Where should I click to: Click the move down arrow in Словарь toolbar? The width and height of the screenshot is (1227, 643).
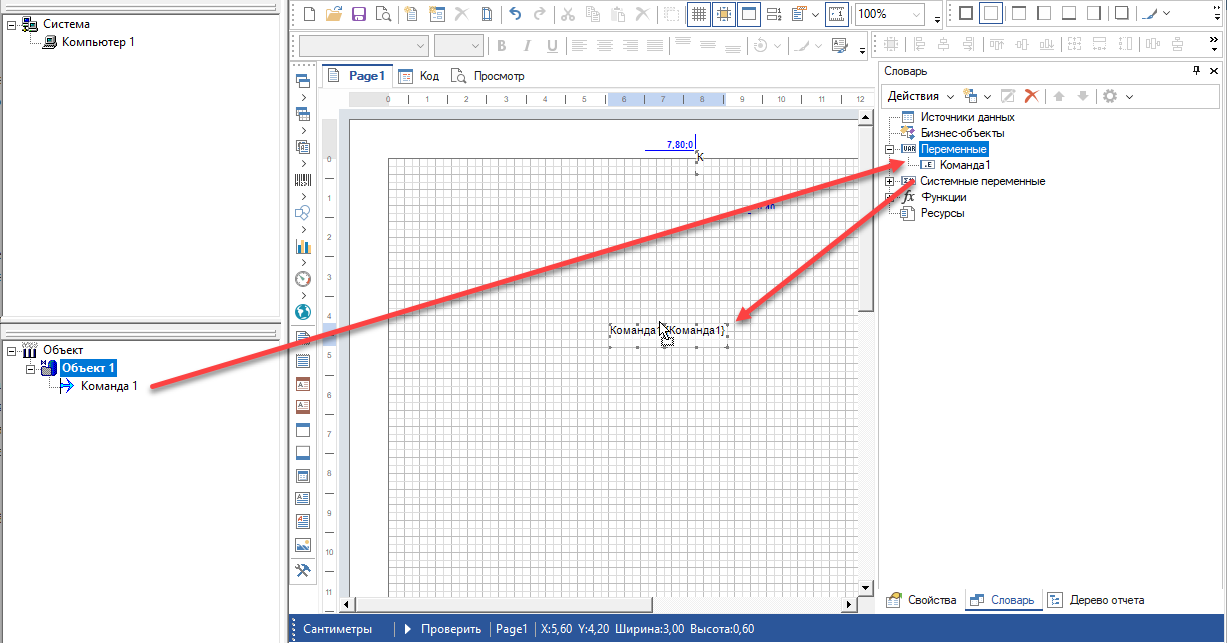tap(1082, 96)
